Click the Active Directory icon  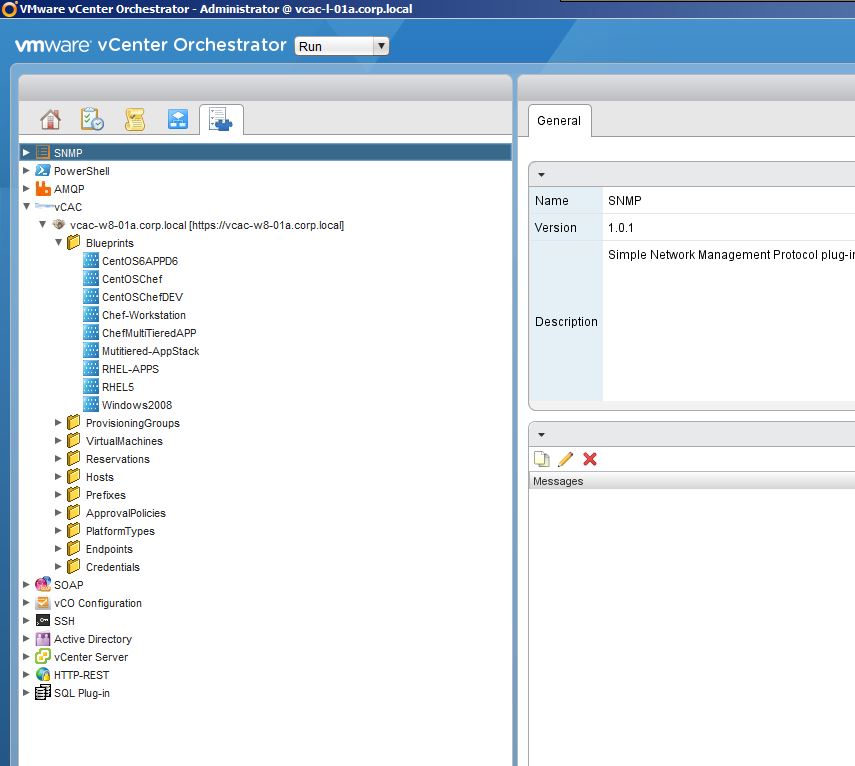point(43,638)
